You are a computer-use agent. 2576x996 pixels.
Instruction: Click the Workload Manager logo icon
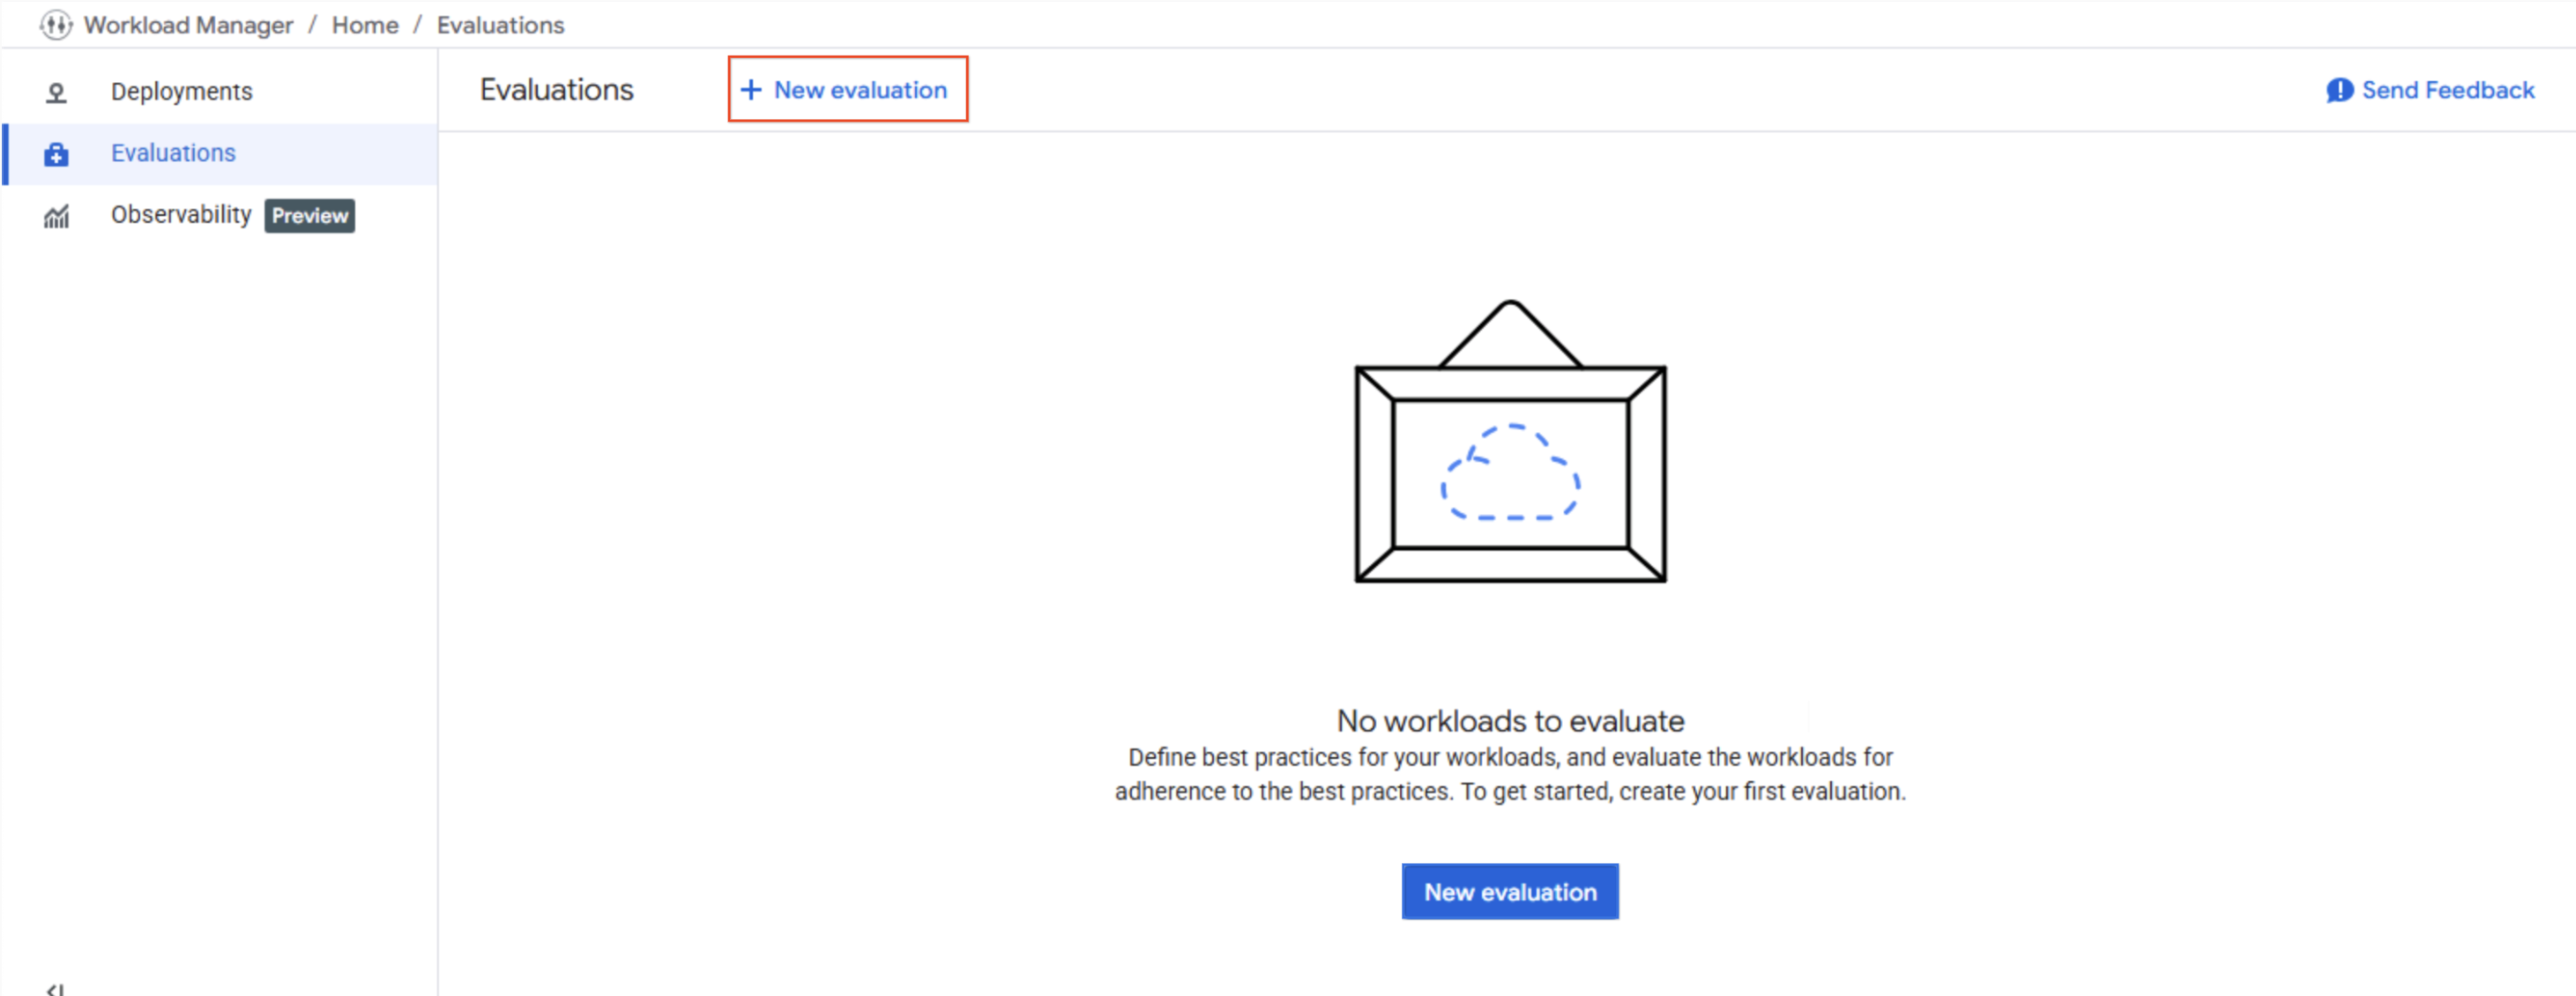click(x=56, y=25)
